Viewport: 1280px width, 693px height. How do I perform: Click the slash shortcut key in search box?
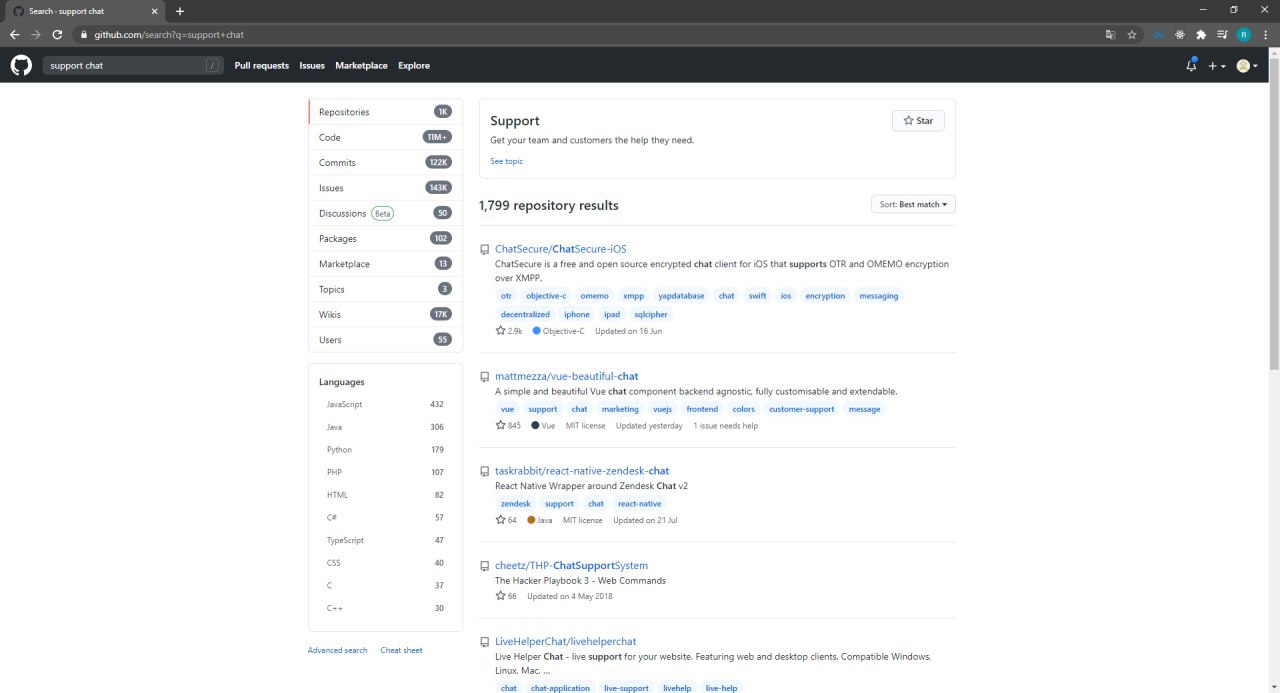212,65
